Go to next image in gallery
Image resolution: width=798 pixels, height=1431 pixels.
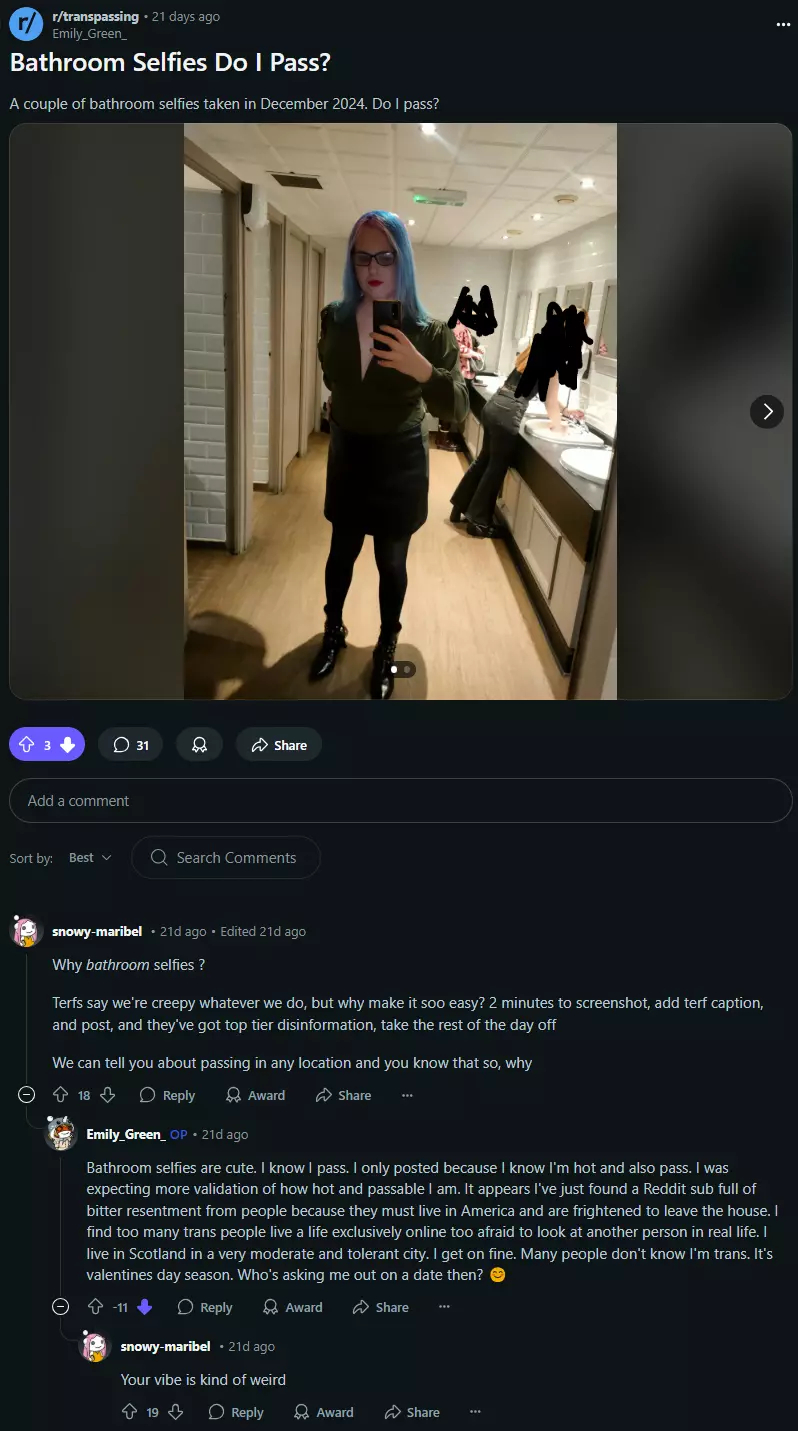tap(767, 411)
